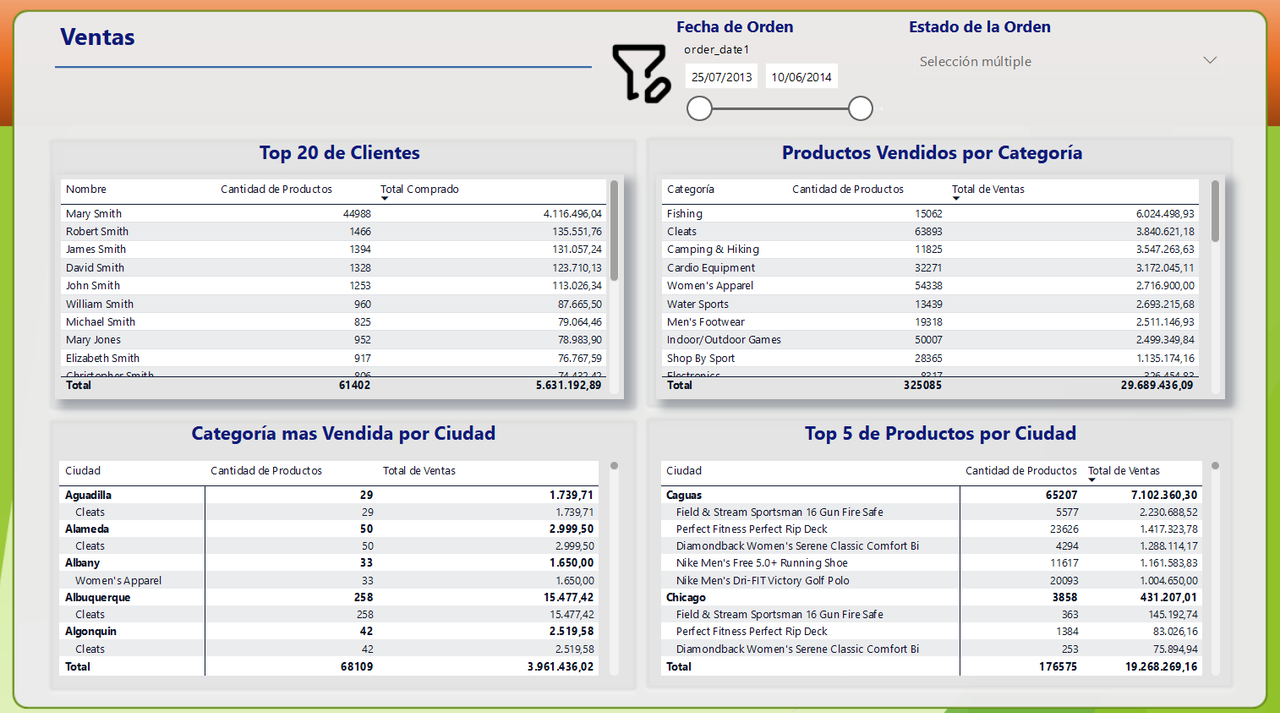This screenshot has height=713, width=1280.
Task: Click the Ventas page title
Action: (97, 37)
